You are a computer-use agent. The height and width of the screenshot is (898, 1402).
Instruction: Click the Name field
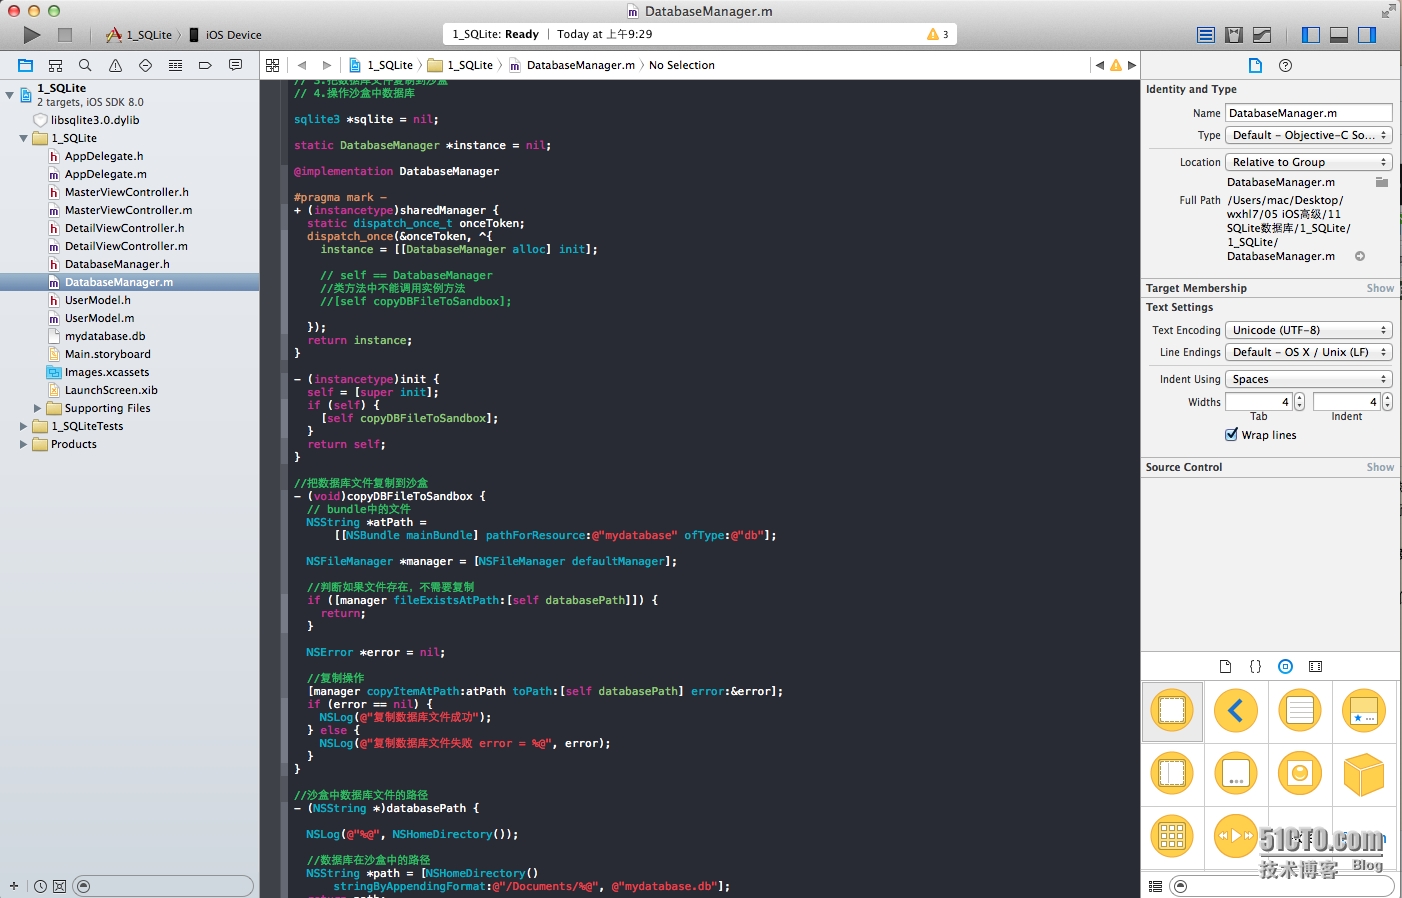[x=1308, y=113]
